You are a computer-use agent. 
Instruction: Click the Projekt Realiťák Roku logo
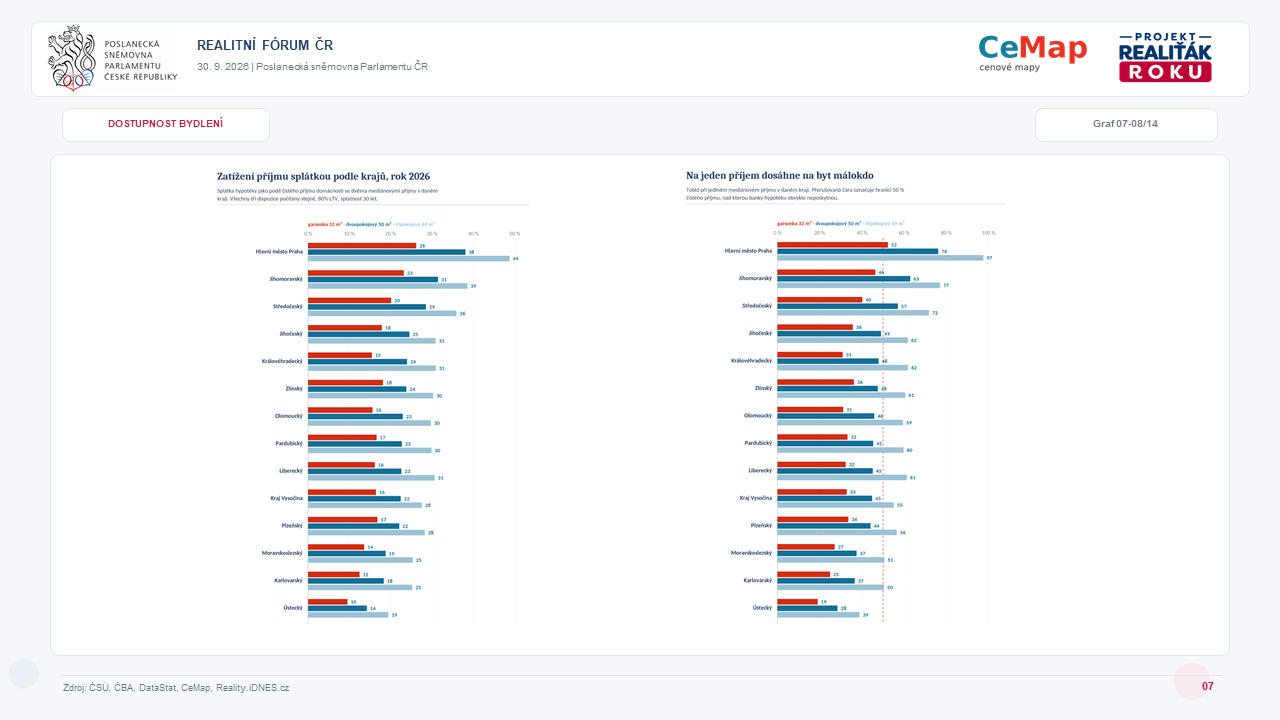point(1165,57)
